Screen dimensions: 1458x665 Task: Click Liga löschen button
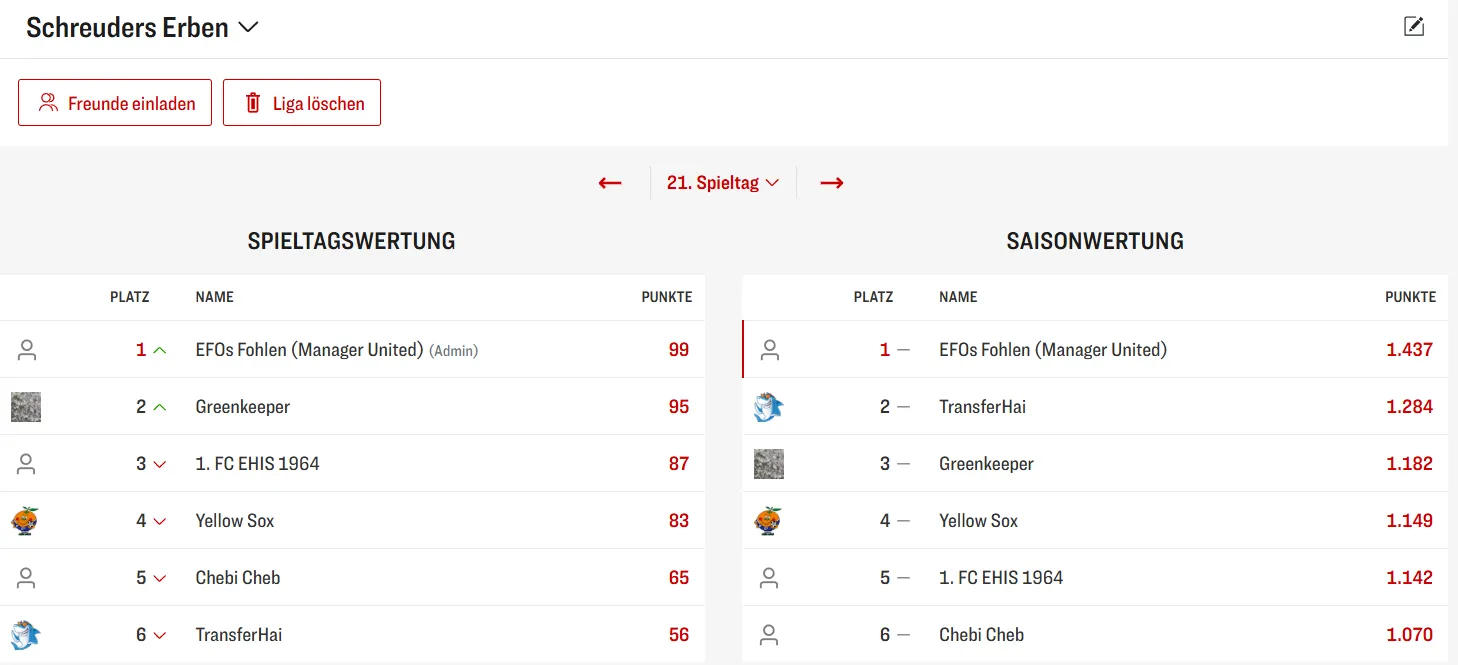tap(302, 103)
